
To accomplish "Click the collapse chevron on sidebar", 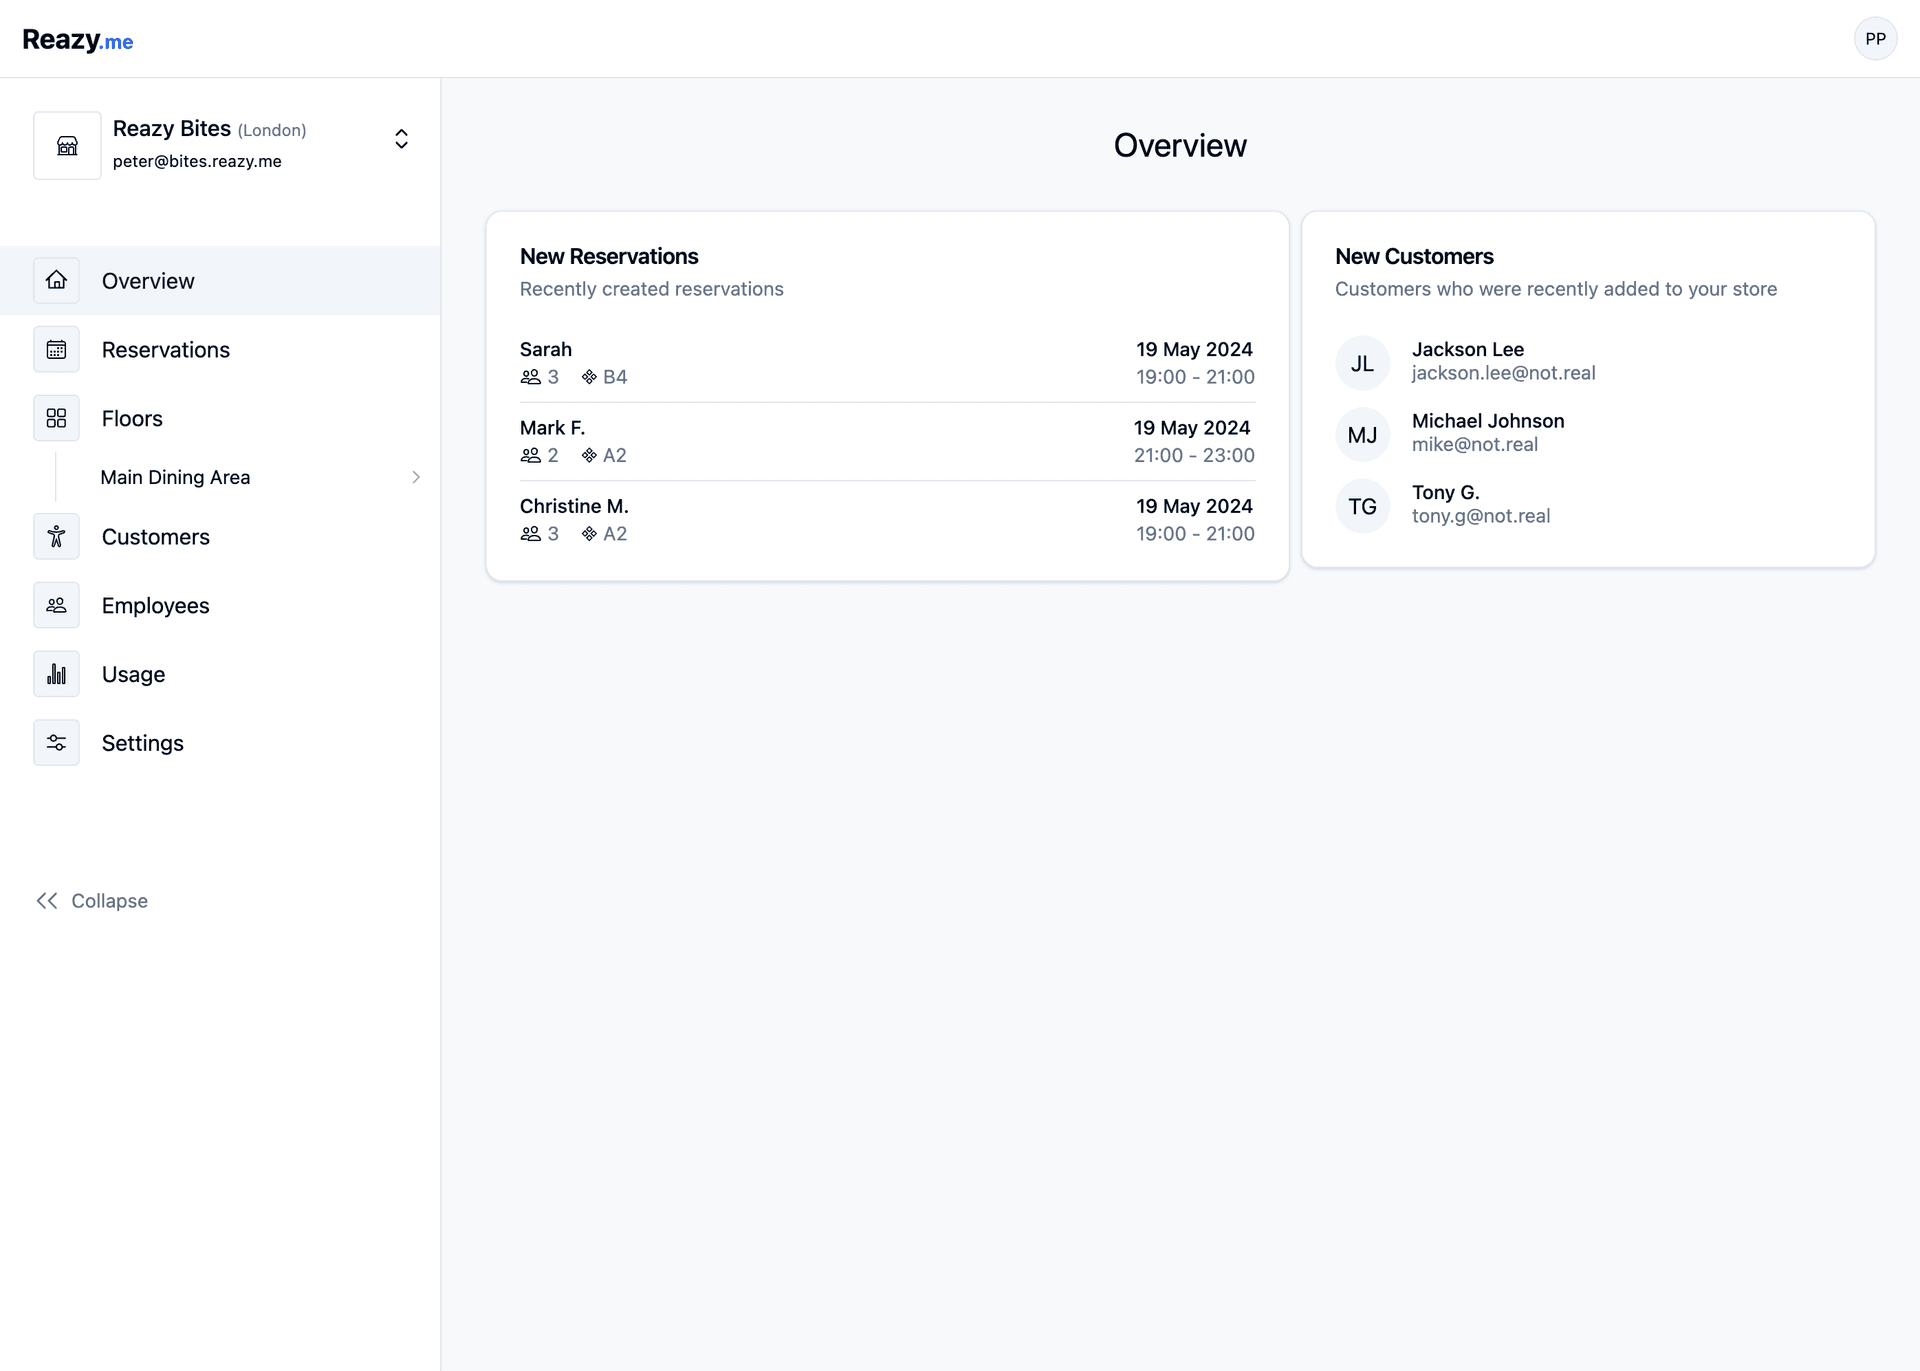I will tap(47, 901).
